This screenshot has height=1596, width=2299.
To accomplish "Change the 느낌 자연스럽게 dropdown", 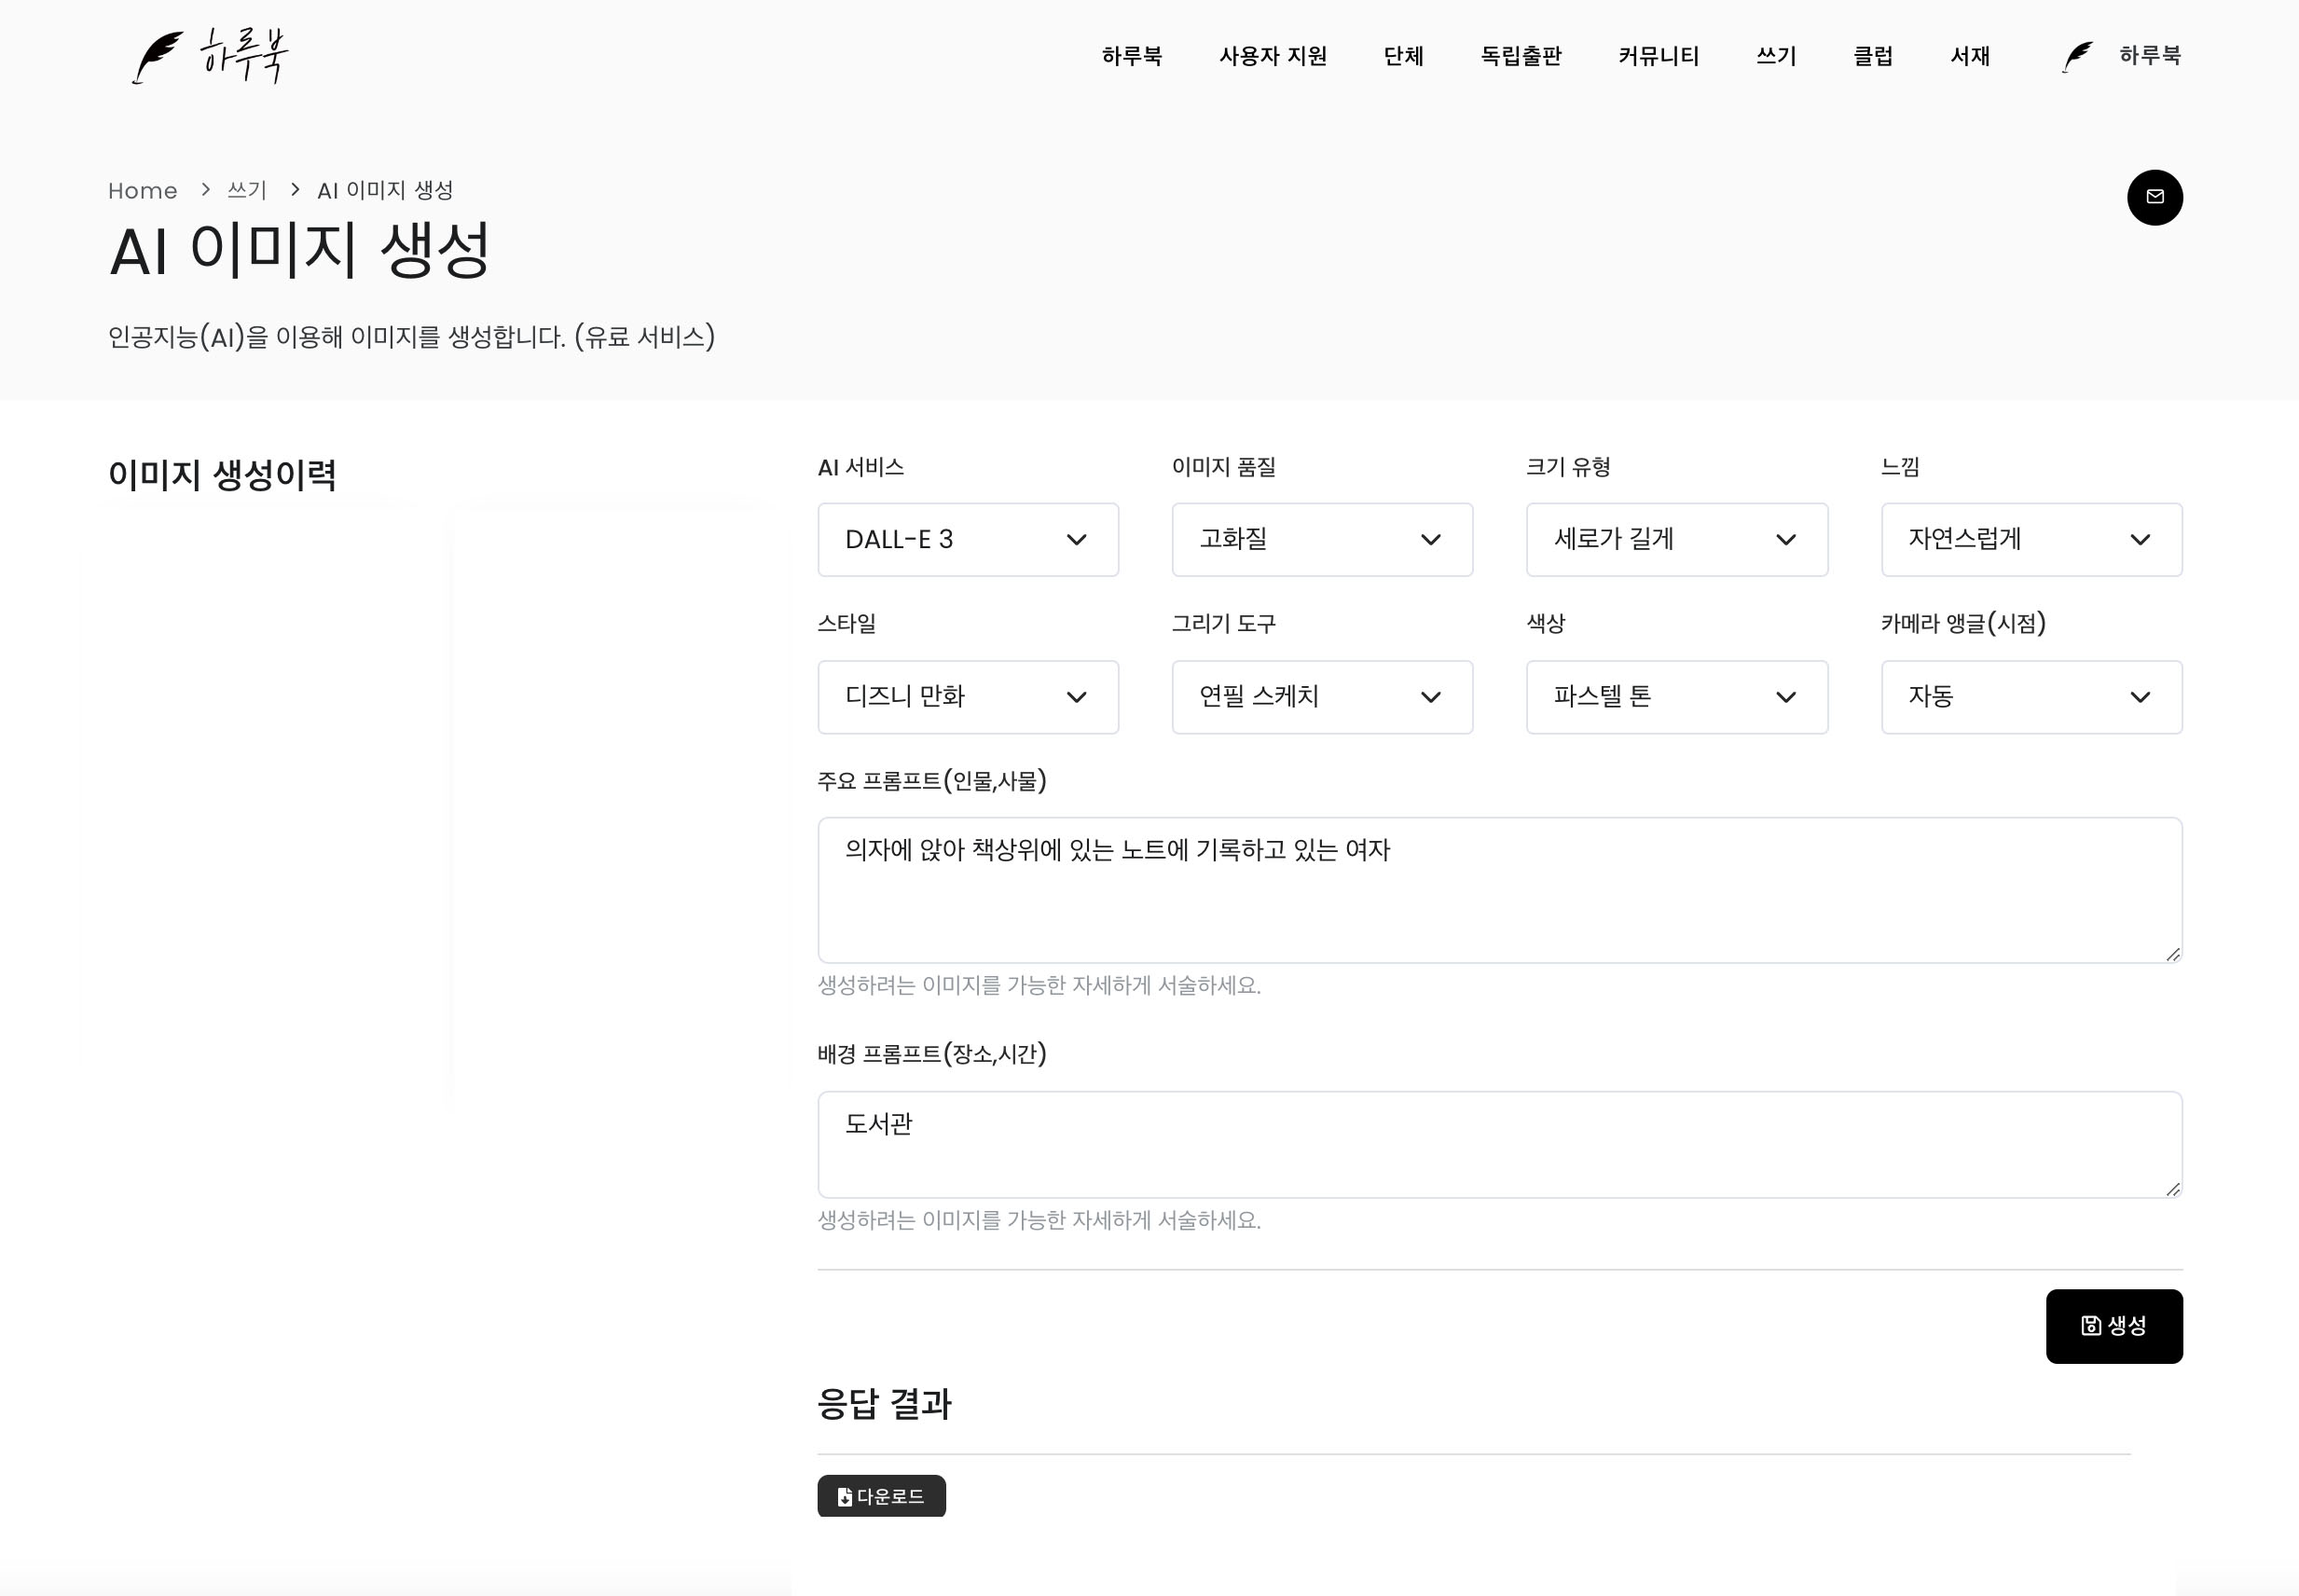I will pos(2030,540).
